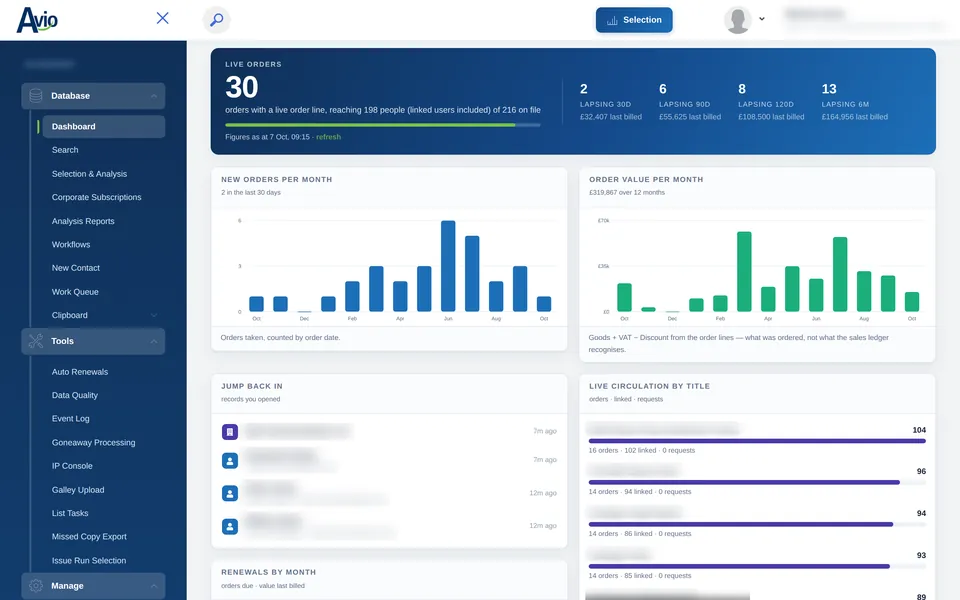Click the circulation bar showing 96
960x600 pixels.
(757, 482)
